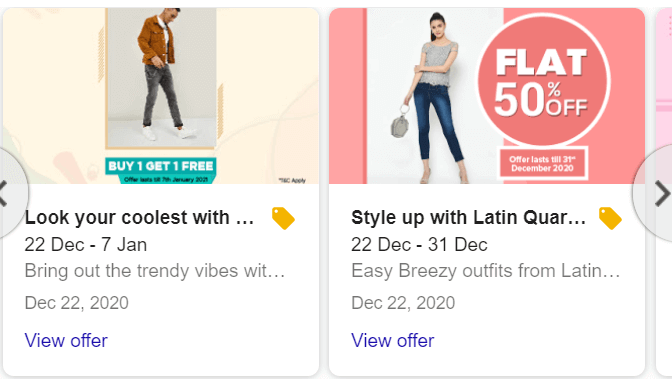
Task: Click '22 Dec - 7 Jan' date range
Action: coord(86,245)
